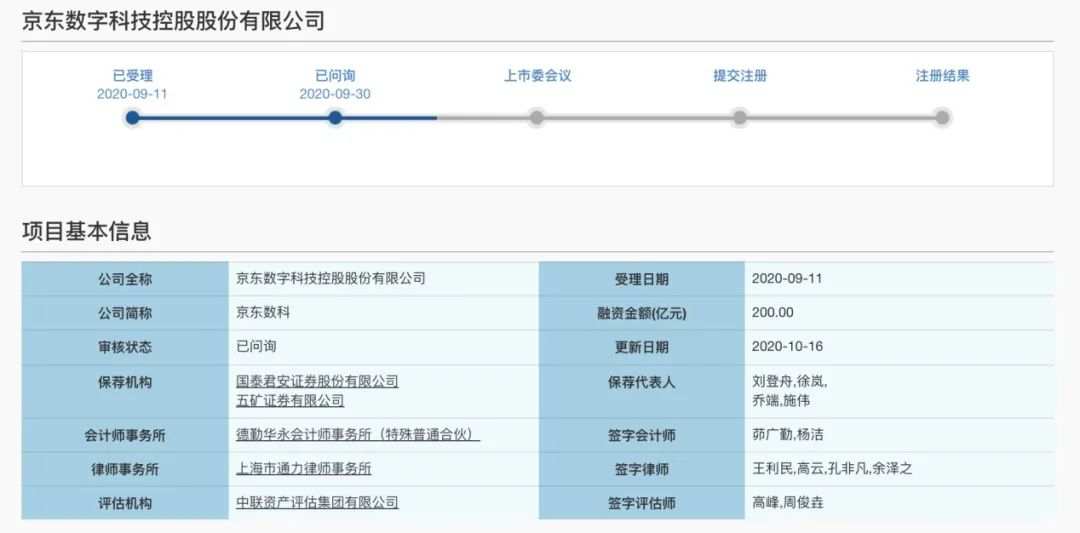
Task: Click the 提交注册 timeline dot
Action: click(x=740, y=118)
